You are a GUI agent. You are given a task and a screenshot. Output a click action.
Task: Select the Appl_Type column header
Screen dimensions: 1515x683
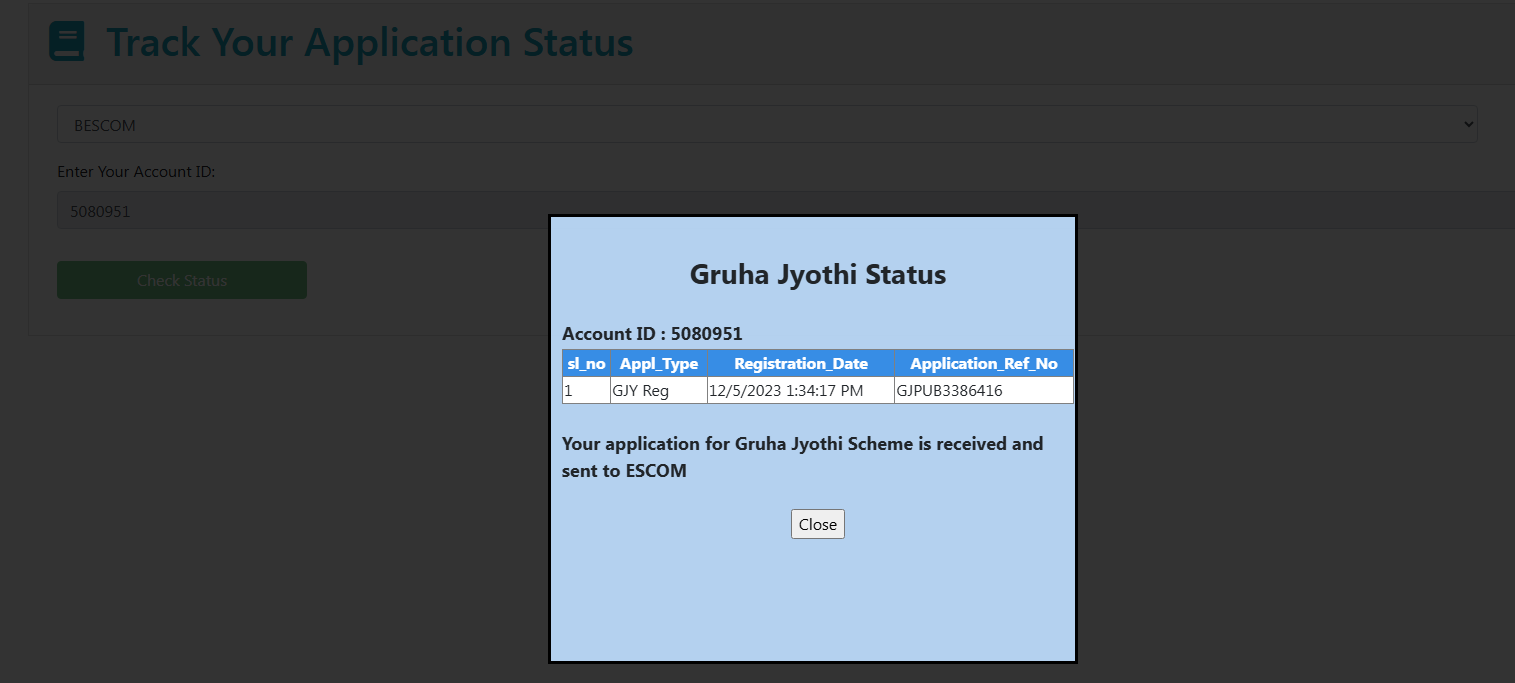point(658,363)
